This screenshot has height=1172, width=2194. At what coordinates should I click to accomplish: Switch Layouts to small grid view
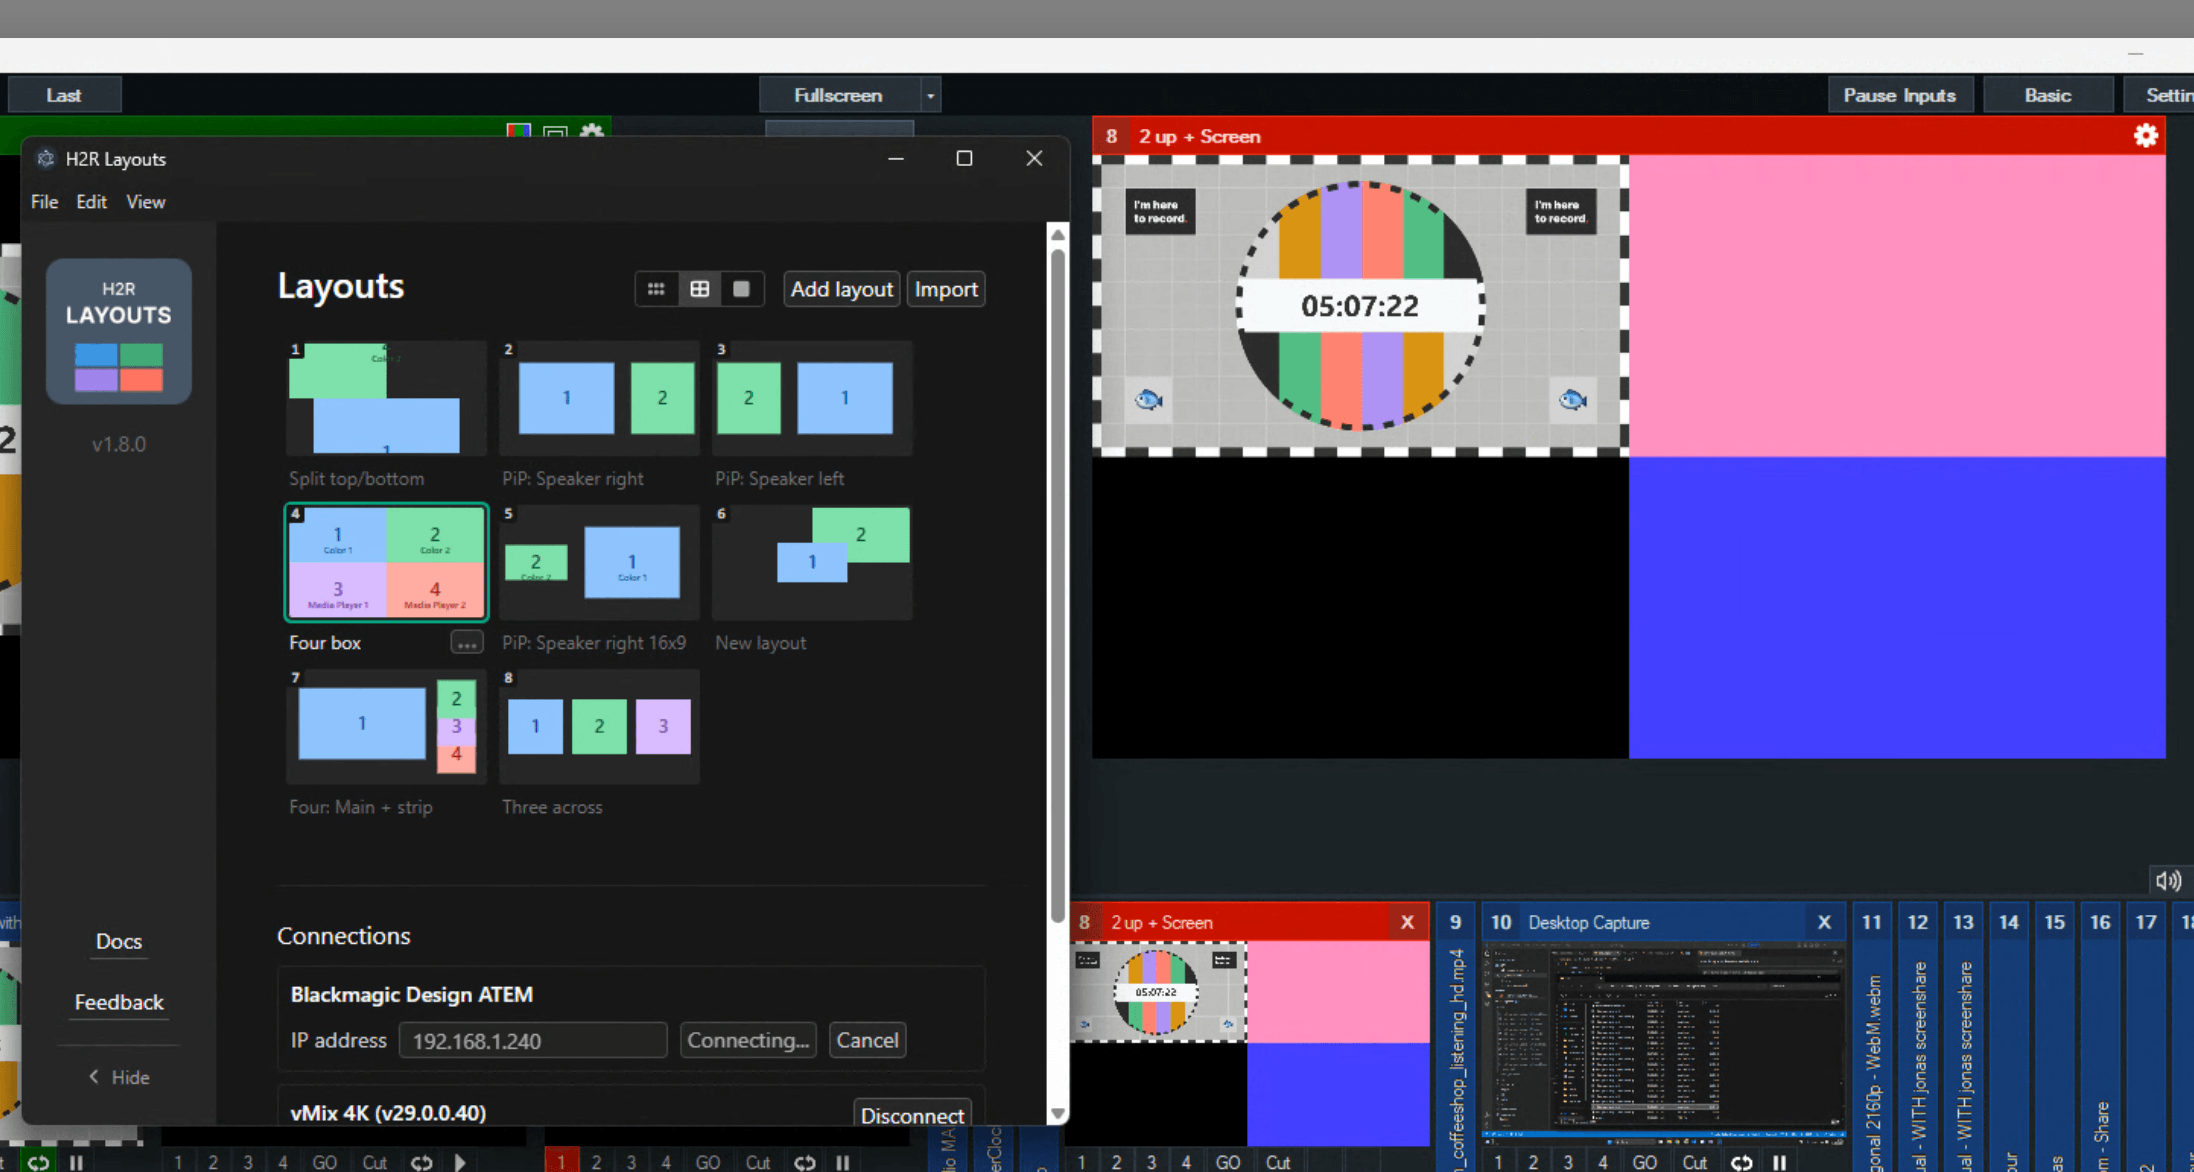(x=656, y=289)
